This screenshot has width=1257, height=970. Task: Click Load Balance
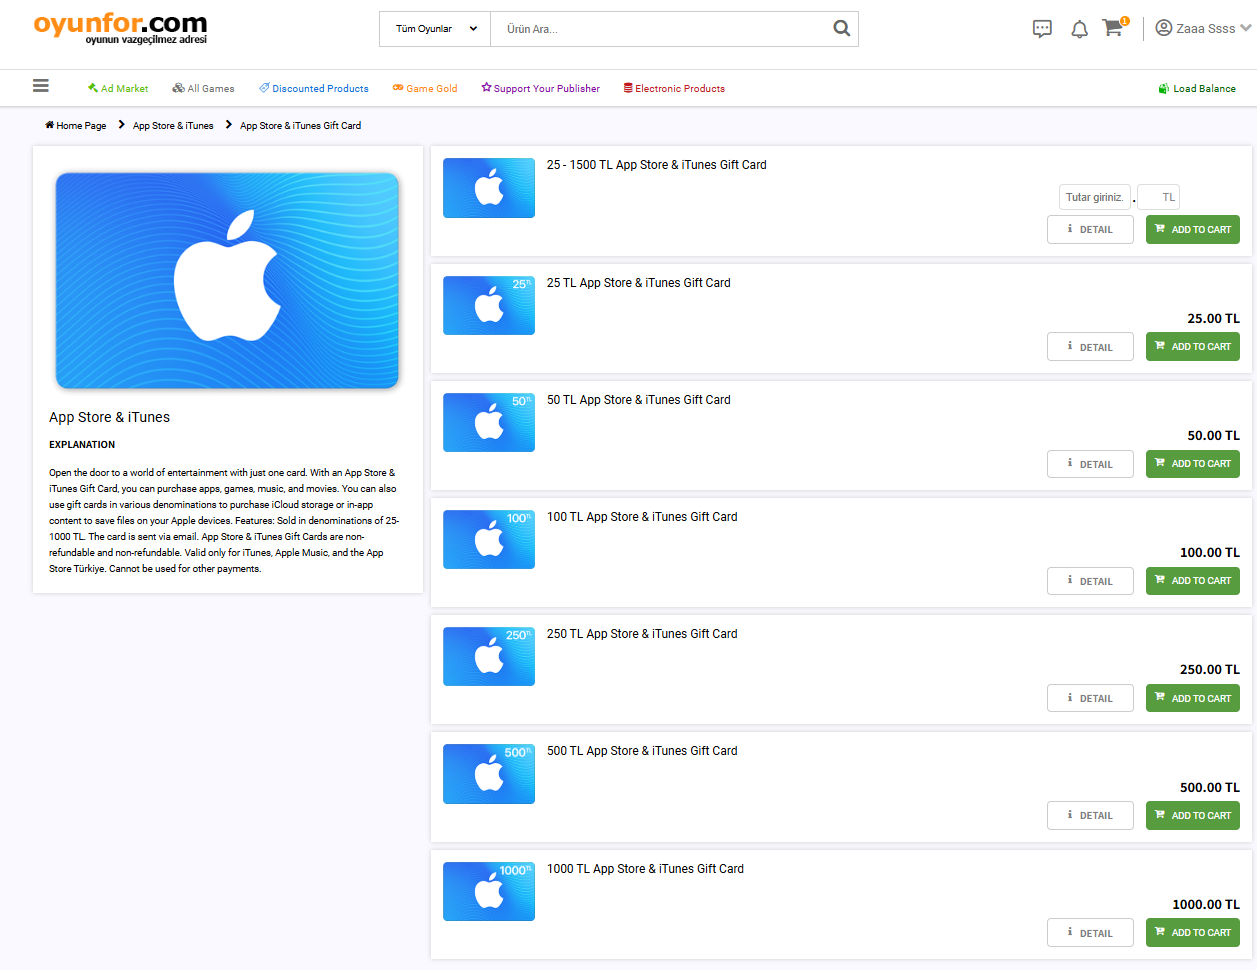pos(1197,88)
